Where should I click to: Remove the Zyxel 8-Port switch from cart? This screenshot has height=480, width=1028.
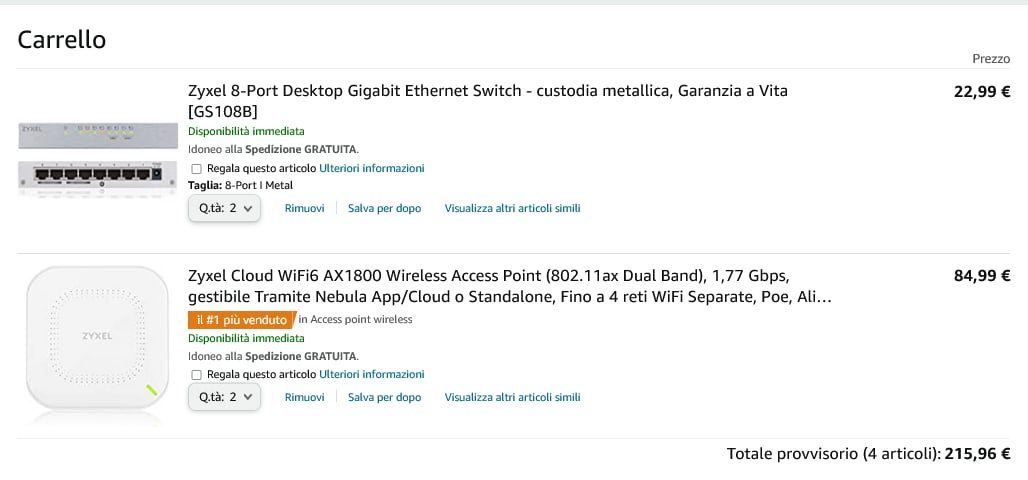pos(304,209)
